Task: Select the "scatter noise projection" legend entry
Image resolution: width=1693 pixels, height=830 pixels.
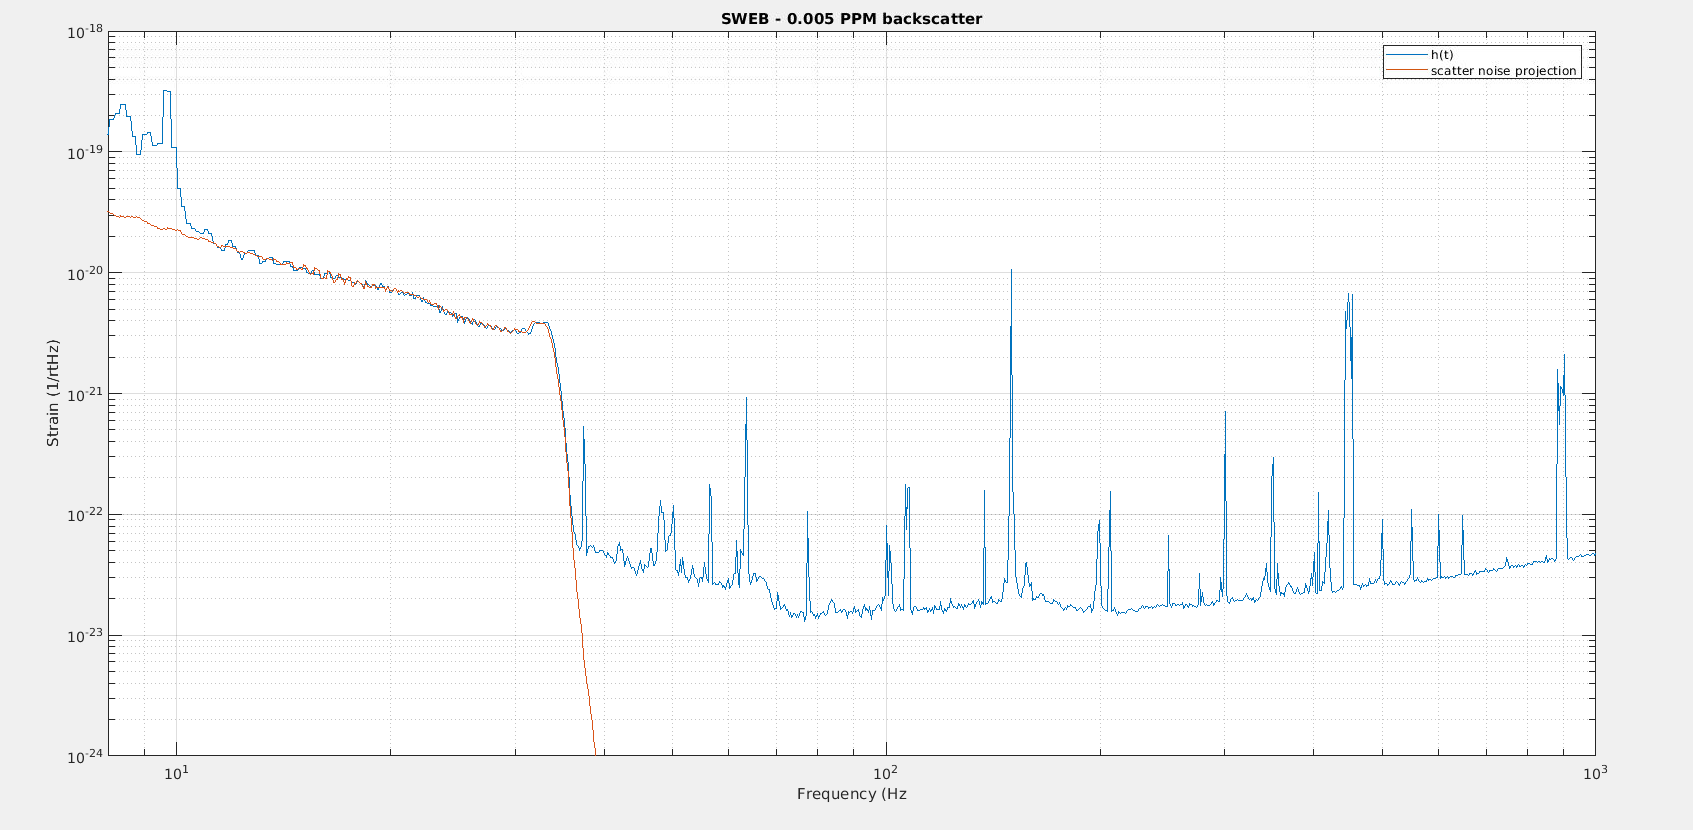Action: [1503, 71]
